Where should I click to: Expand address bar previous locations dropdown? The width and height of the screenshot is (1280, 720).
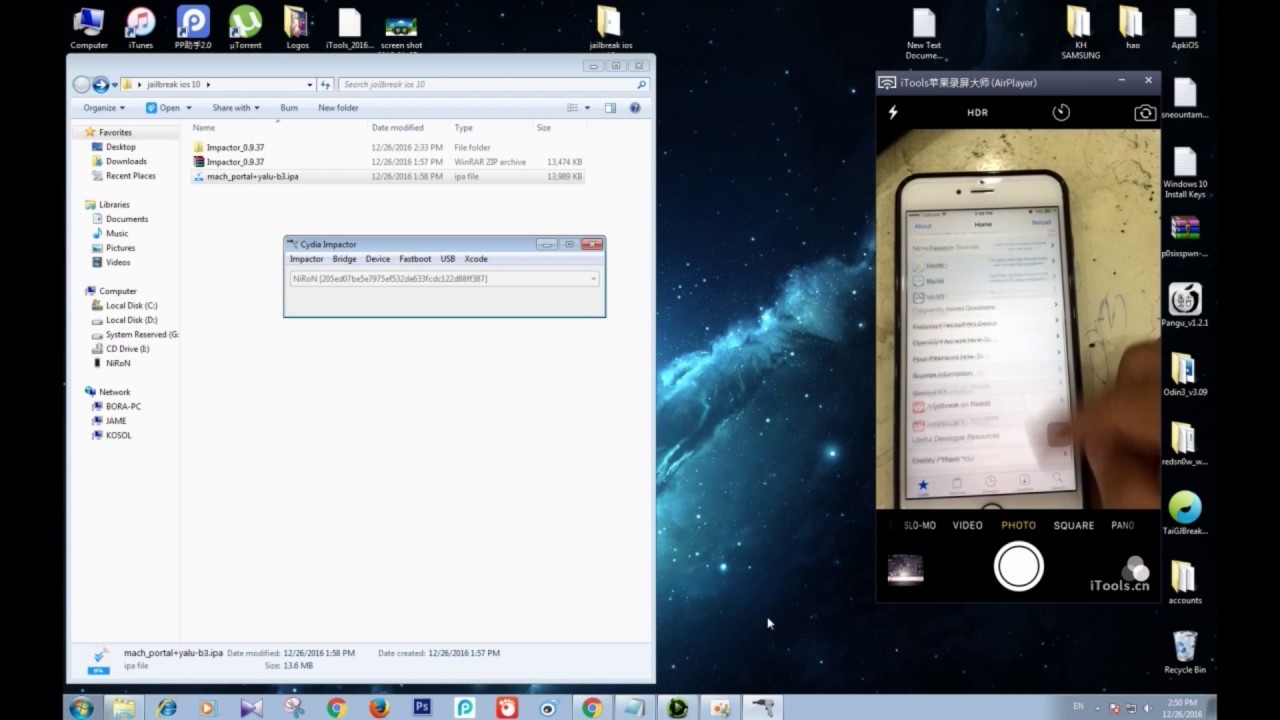click(310, 85)
